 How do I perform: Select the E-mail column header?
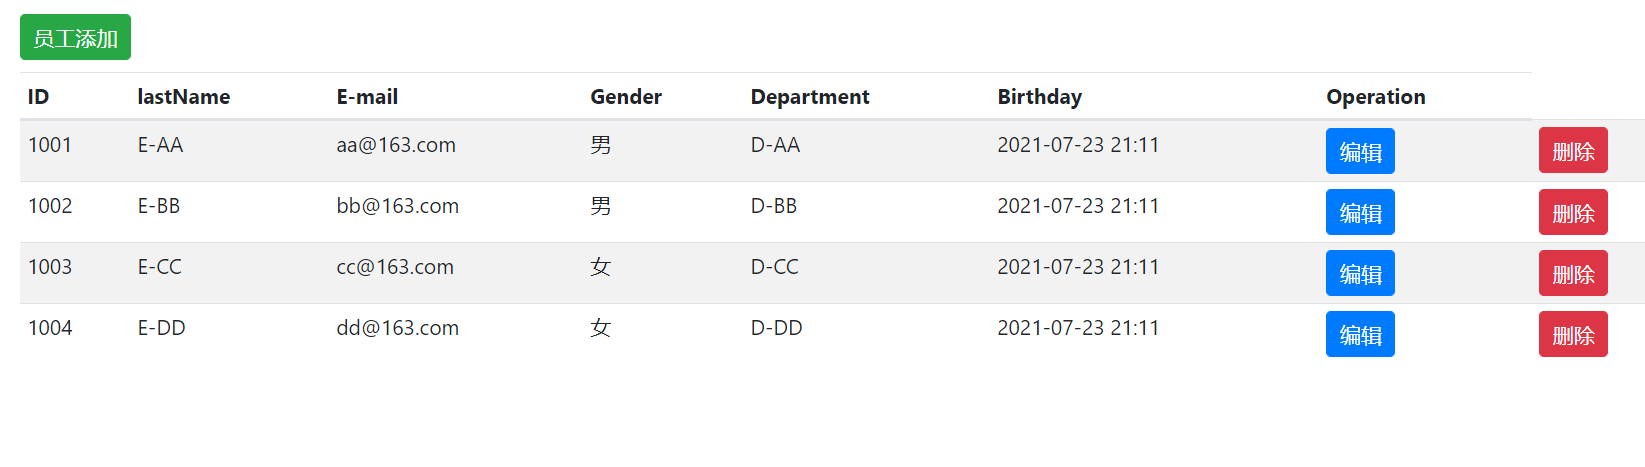coord(367,97)
